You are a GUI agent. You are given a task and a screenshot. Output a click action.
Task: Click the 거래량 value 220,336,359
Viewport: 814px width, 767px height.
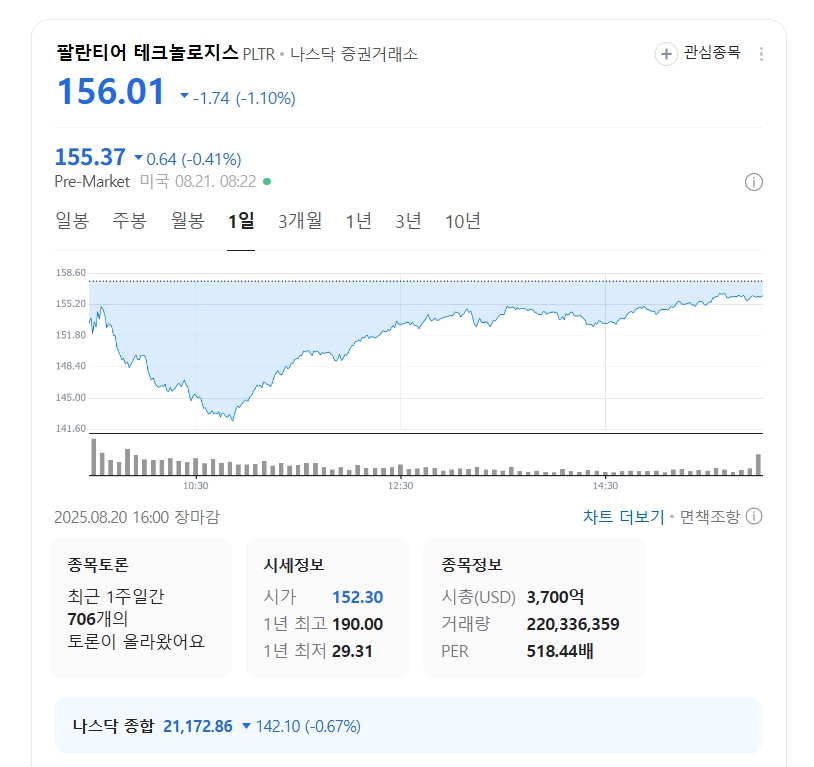click(573, 624)
